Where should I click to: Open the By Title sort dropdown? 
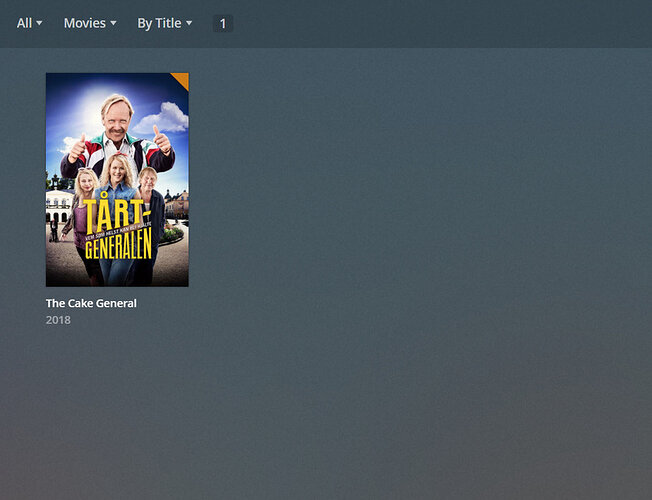click(x=165, y=23)
